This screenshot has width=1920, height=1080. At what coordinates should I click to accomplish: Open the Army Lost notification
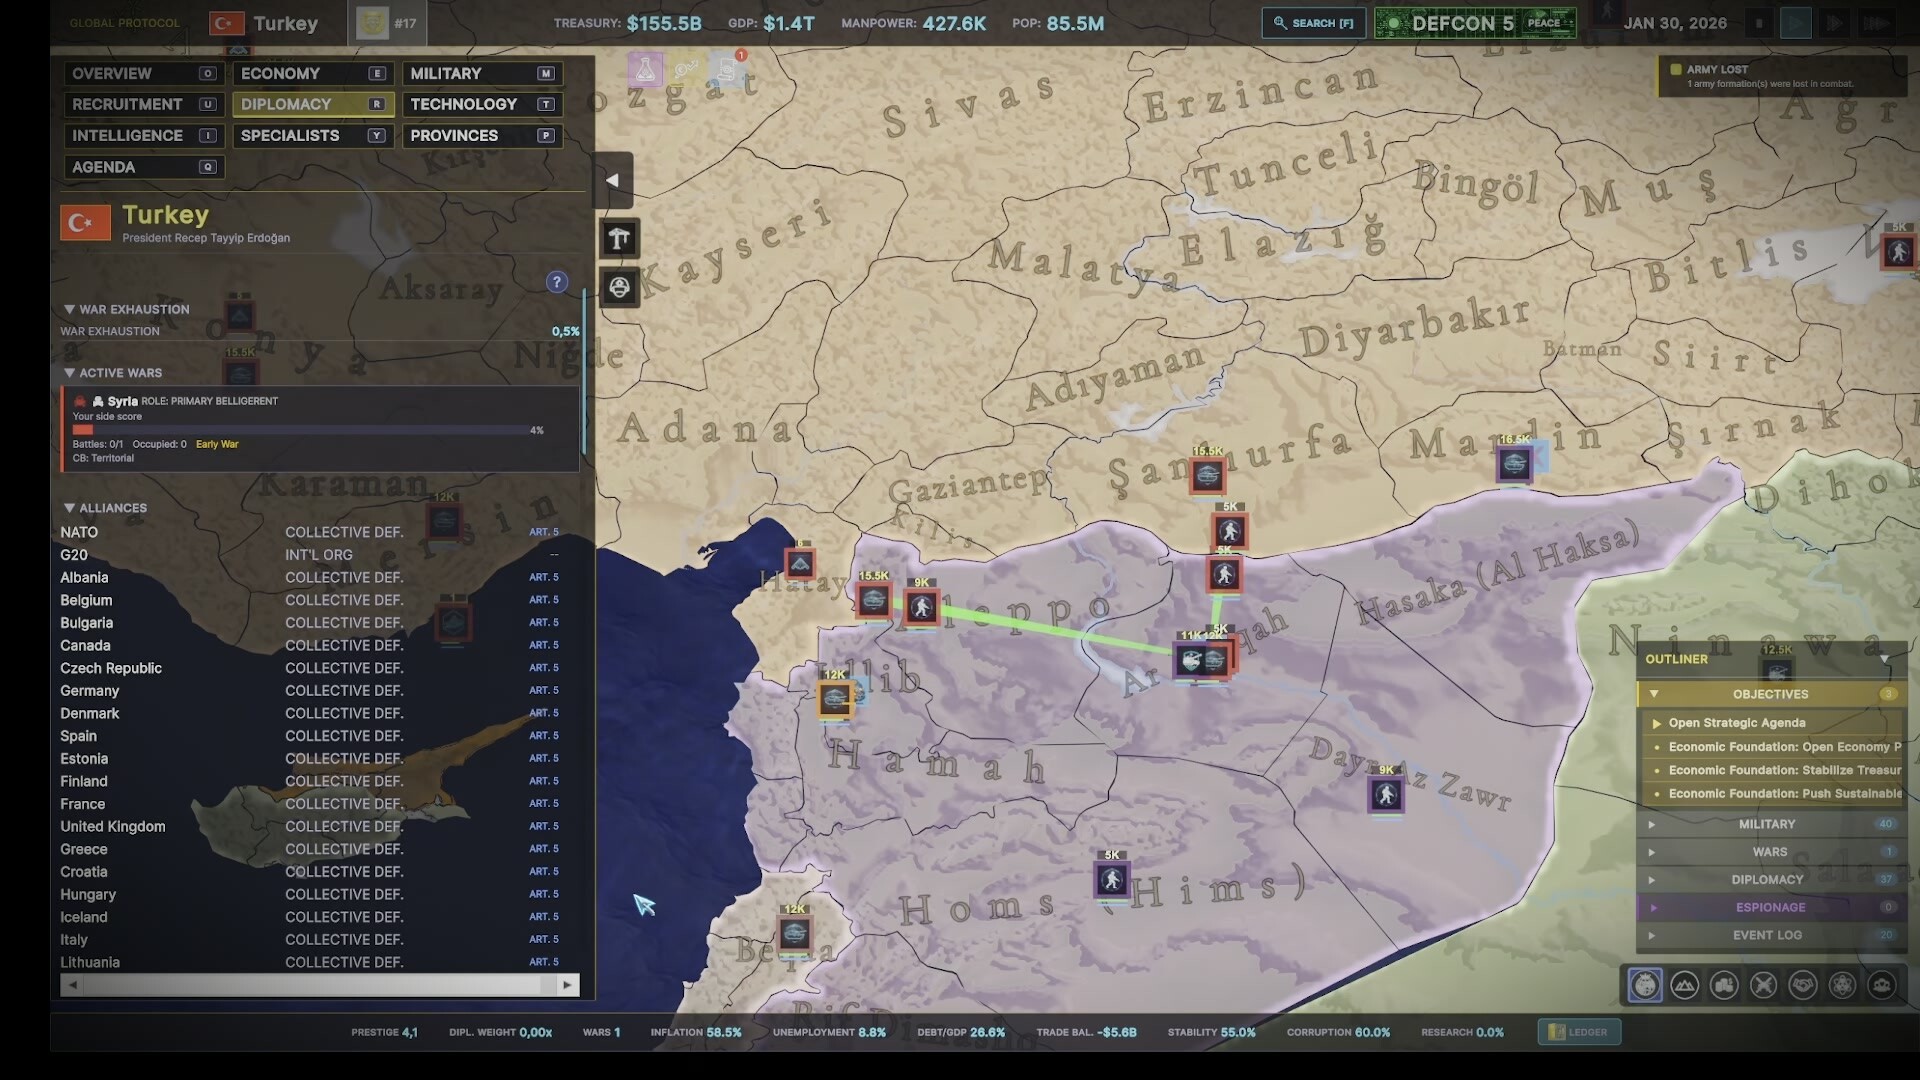(1782, 76)
